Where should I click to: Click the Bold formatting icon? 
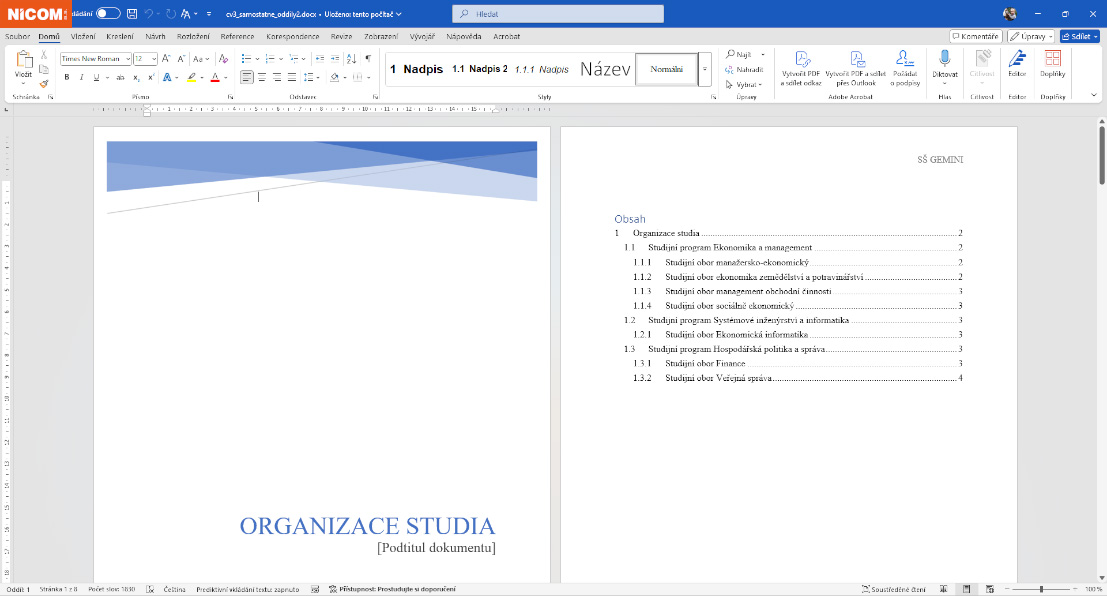point(66,77)
